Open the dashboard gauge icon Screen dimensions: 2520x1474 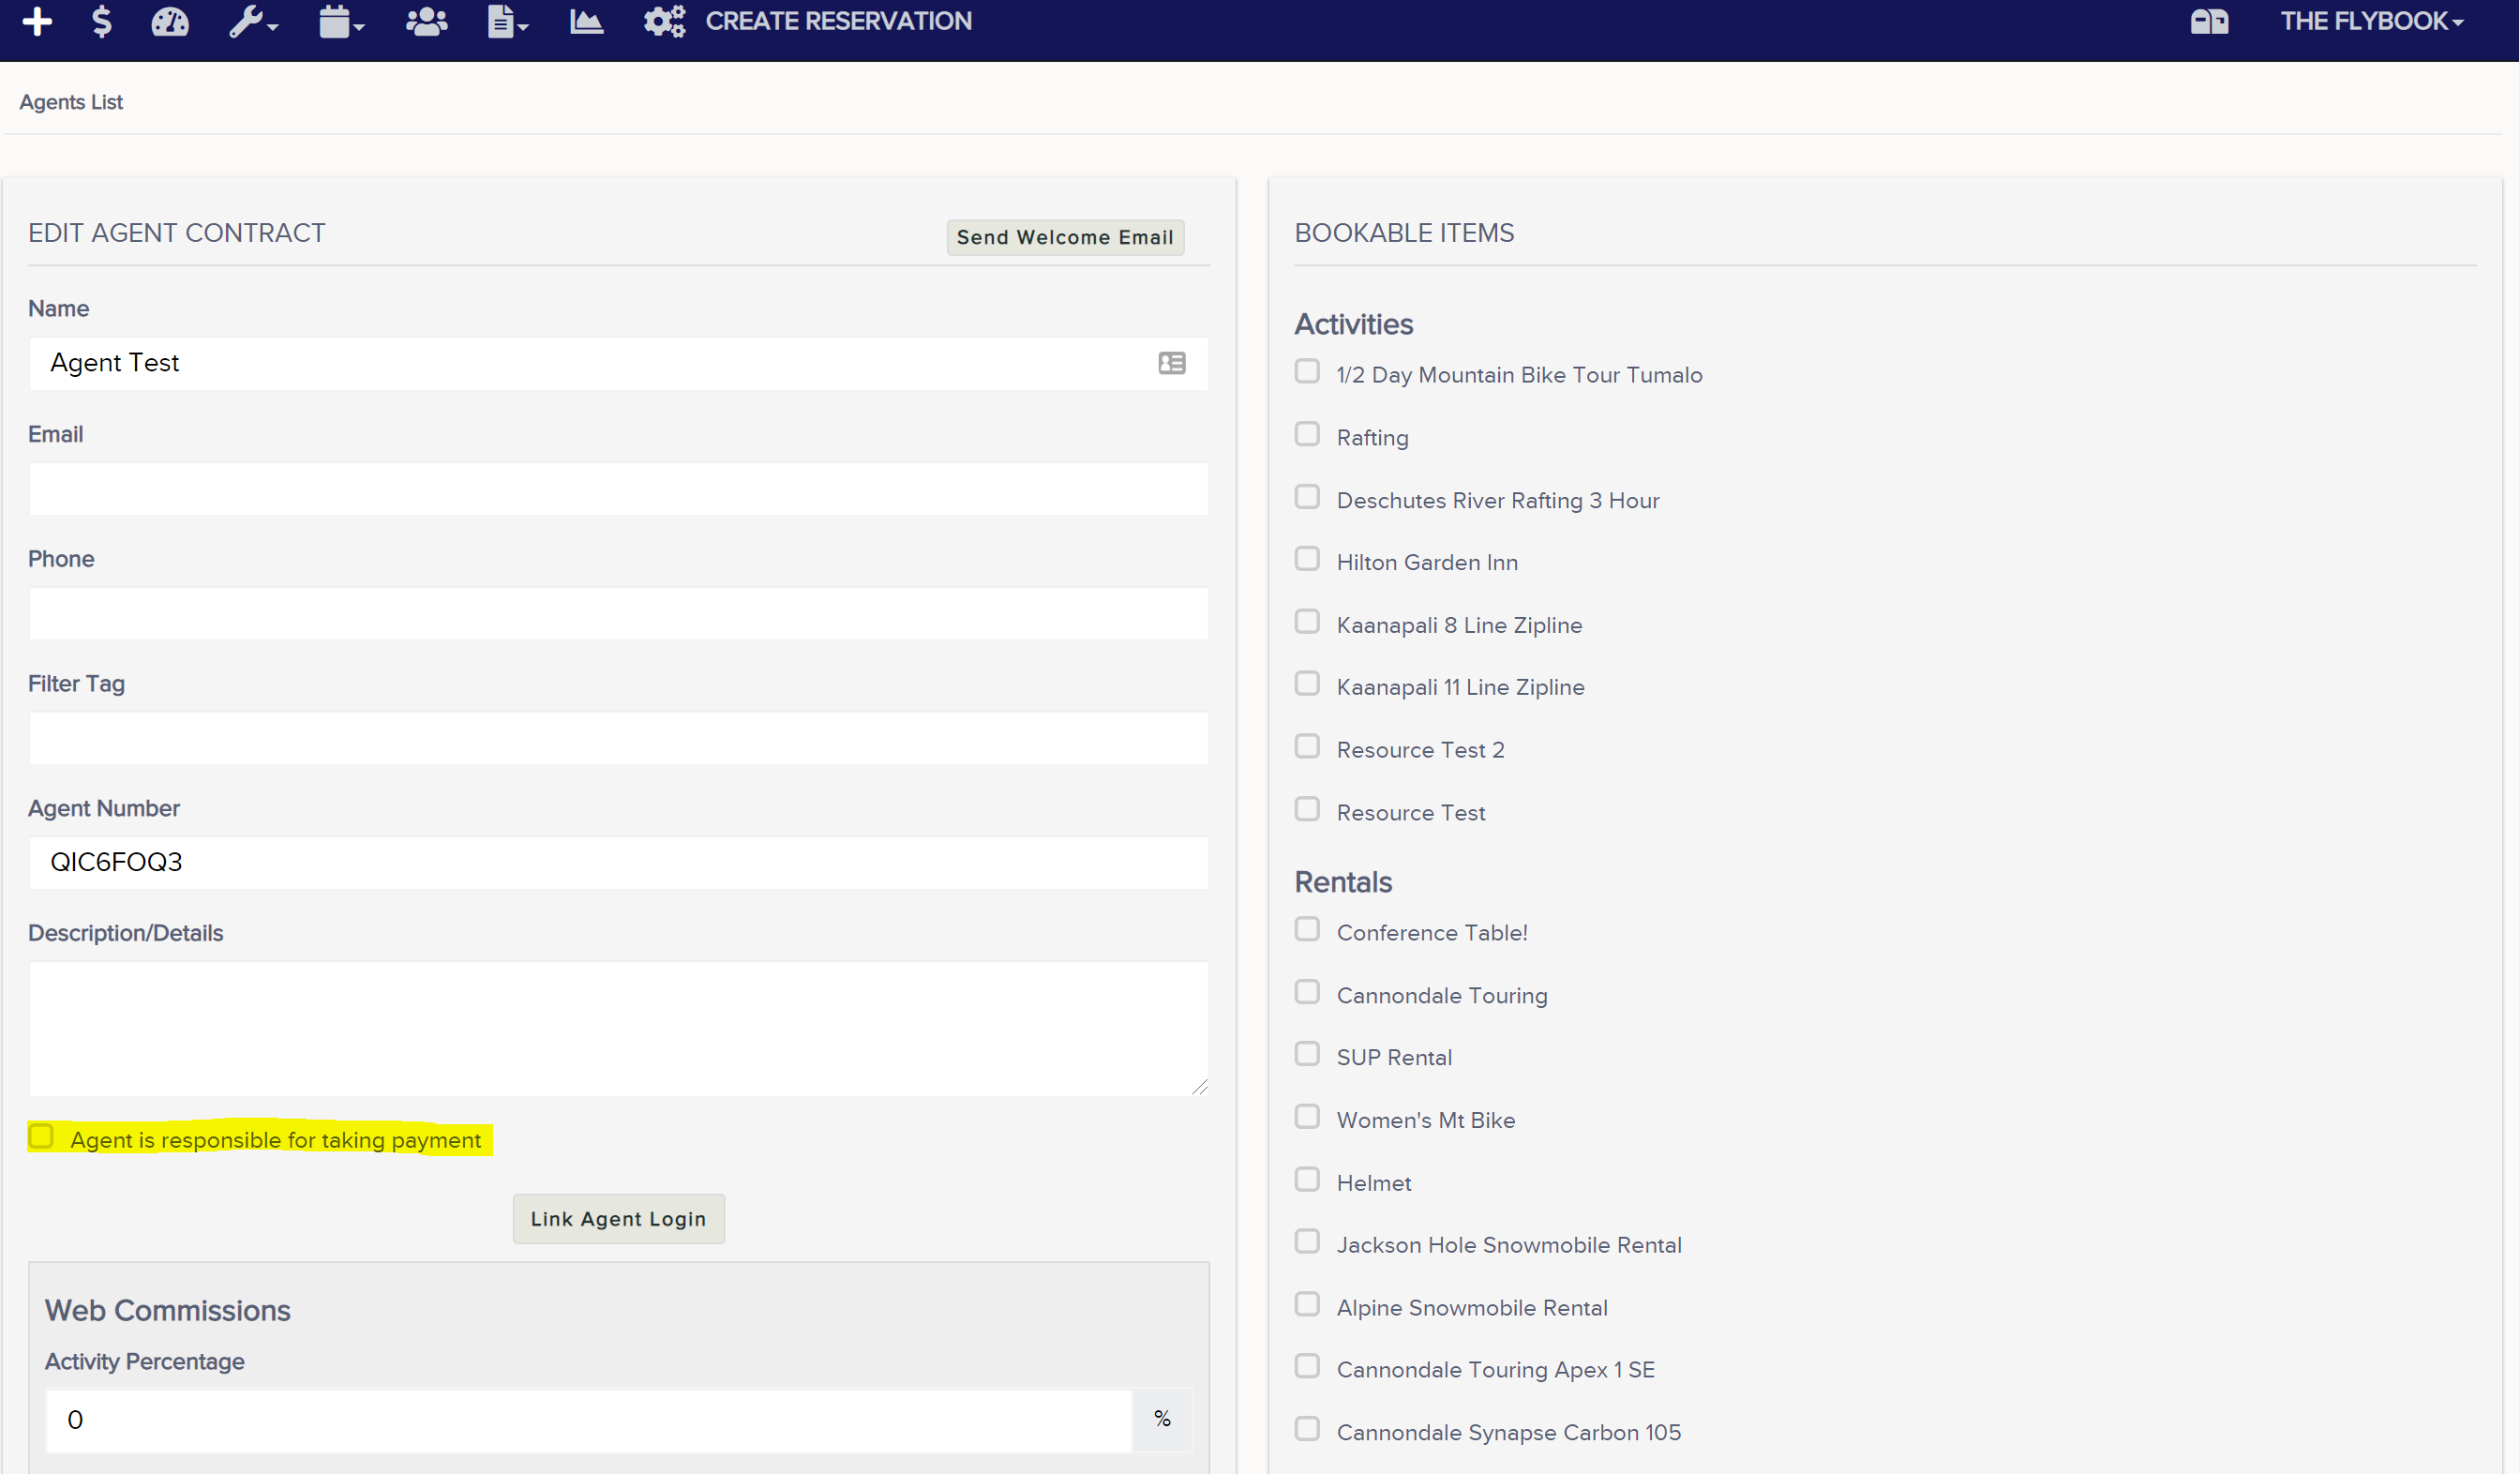[x=170, y=21]
